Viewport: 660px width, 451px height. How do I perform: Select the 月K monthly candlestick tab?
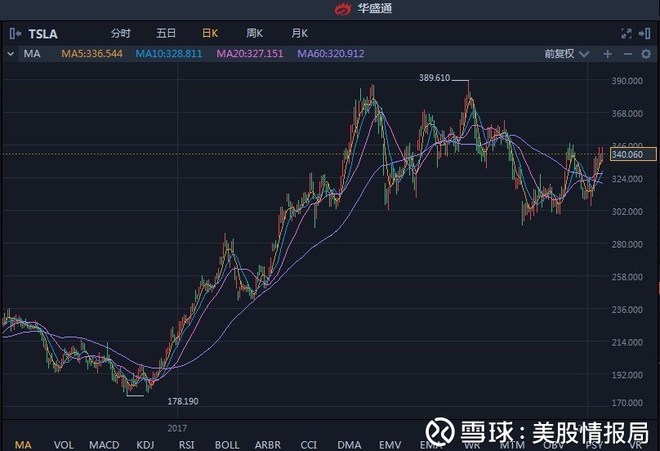click(299, 33)
